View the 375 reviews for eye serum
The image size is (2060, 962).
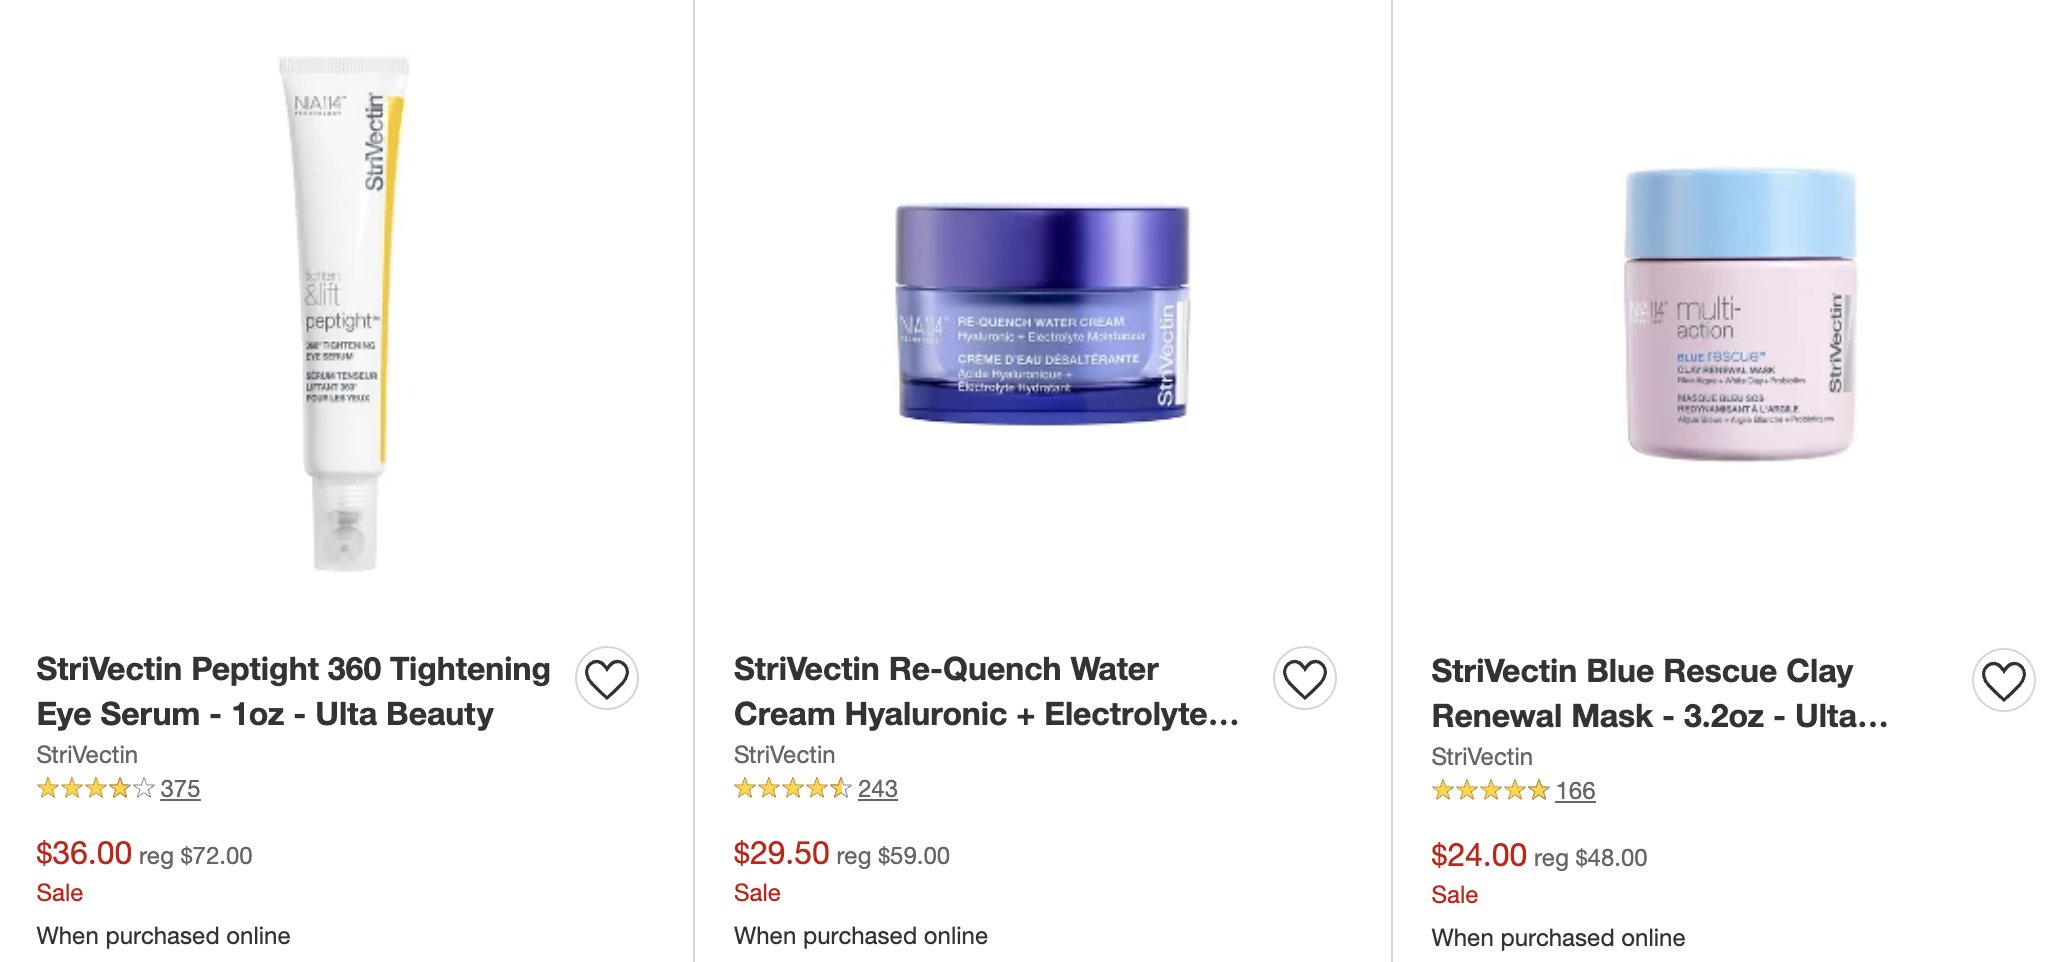click(x=180, y=789)
